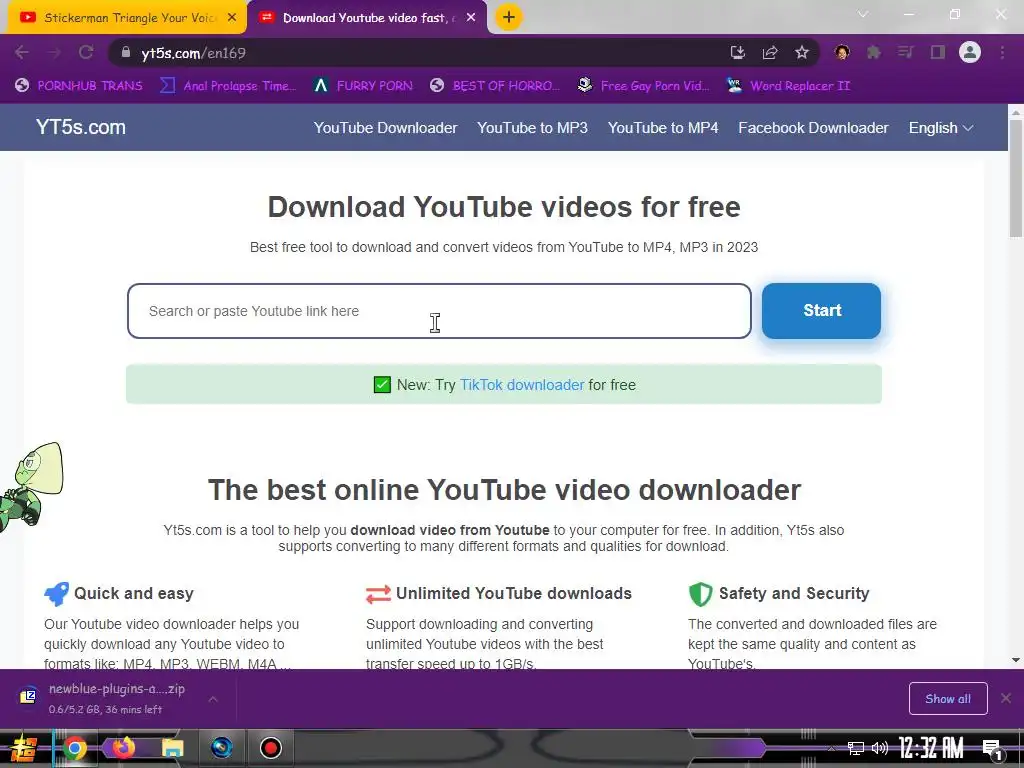Viewport: 1024px width, 768px height.
Task: Show hidden tray icons chevron
Action: (x=831, y=748)
